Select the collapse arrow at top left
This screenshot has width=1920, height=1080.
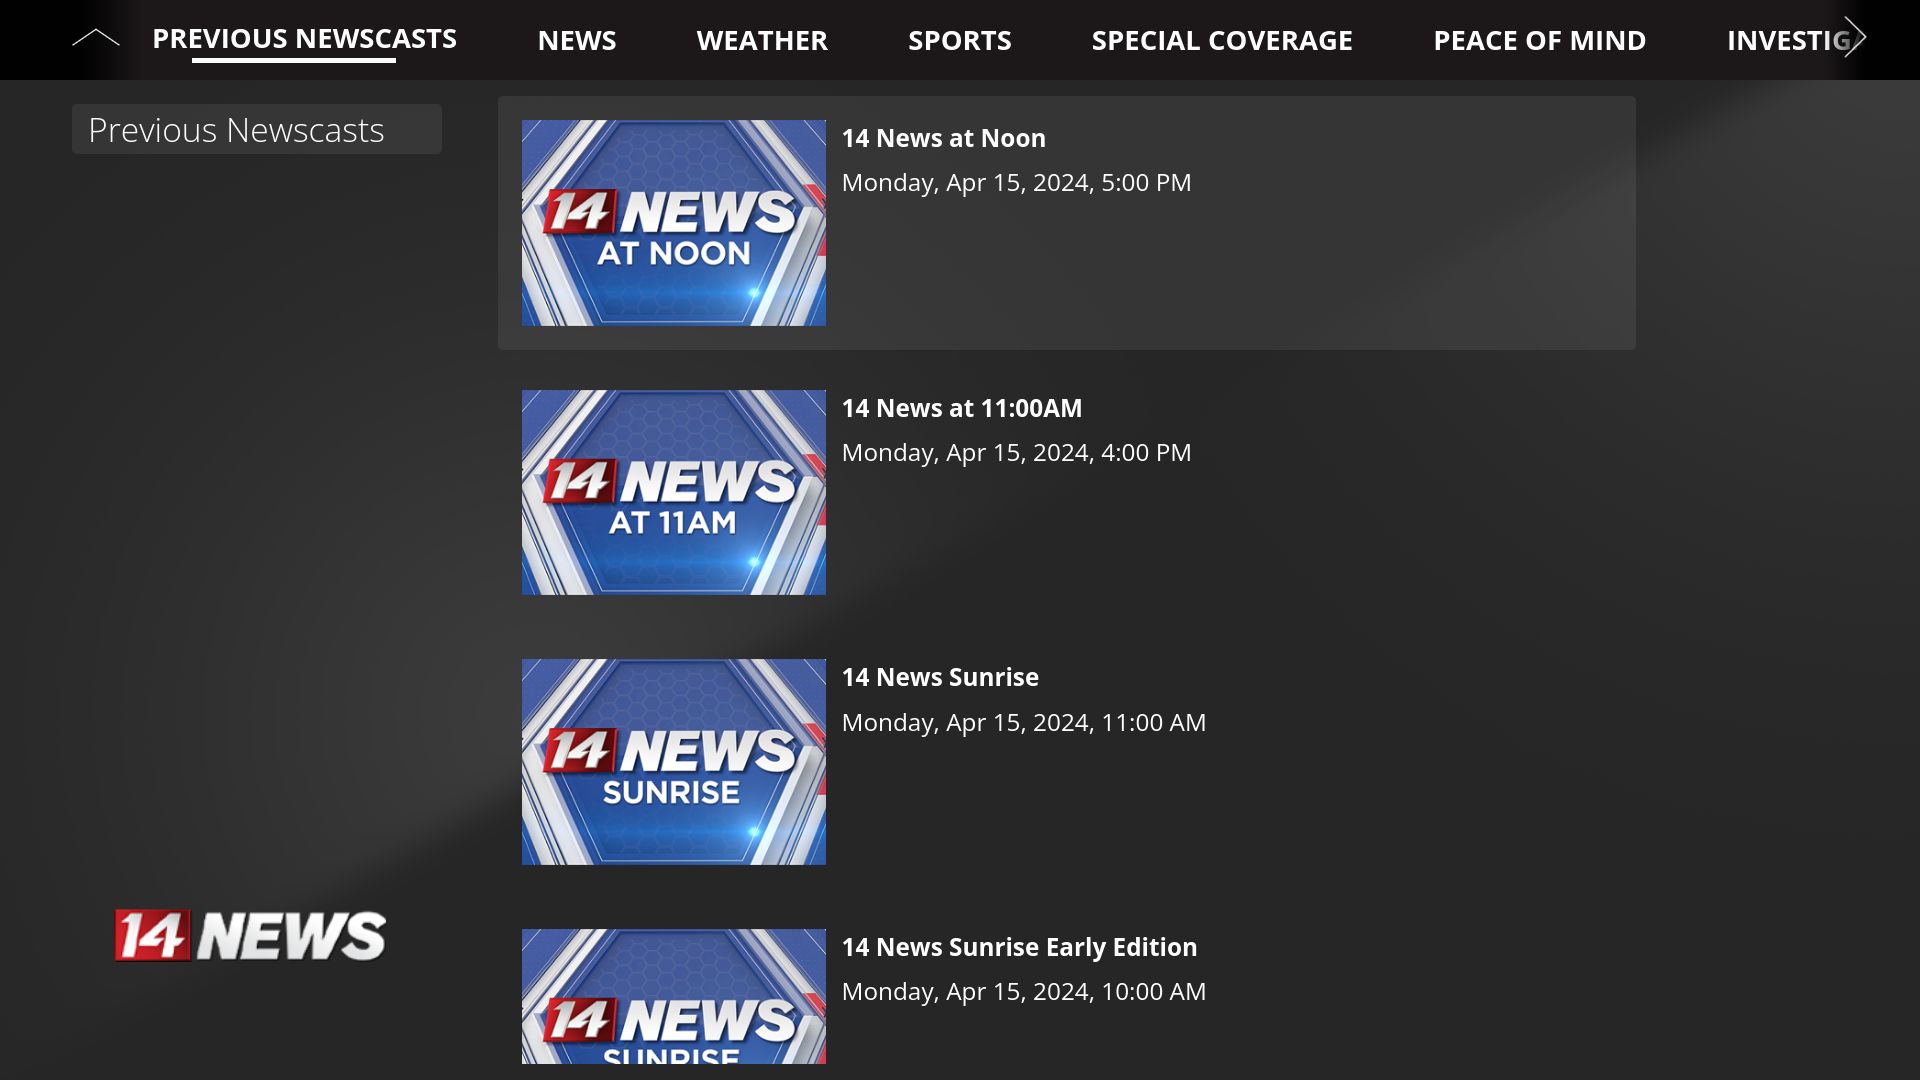tap(95, 37)
